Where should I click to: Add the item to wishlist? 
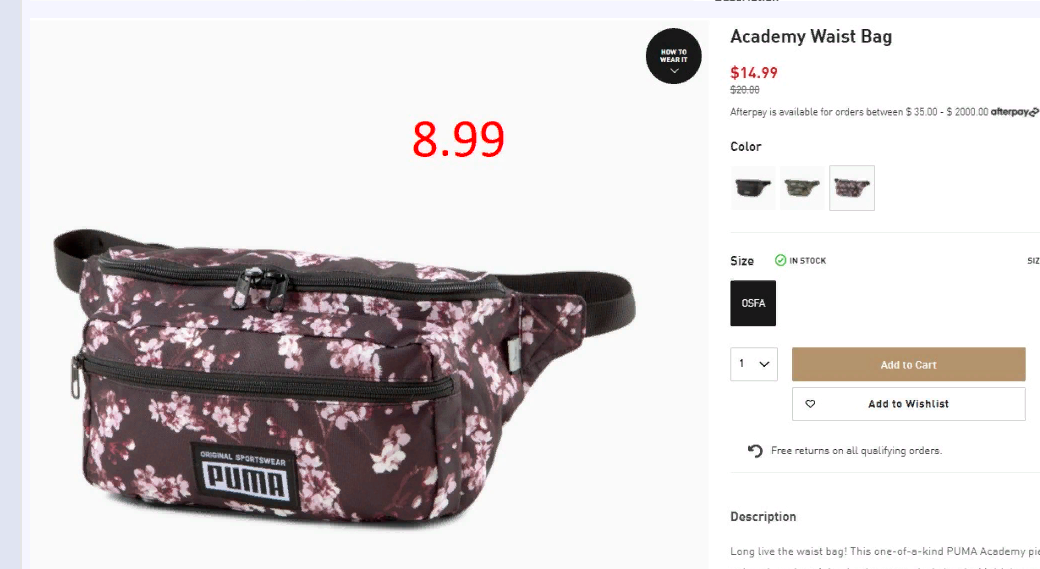click(x=908, y=404)
